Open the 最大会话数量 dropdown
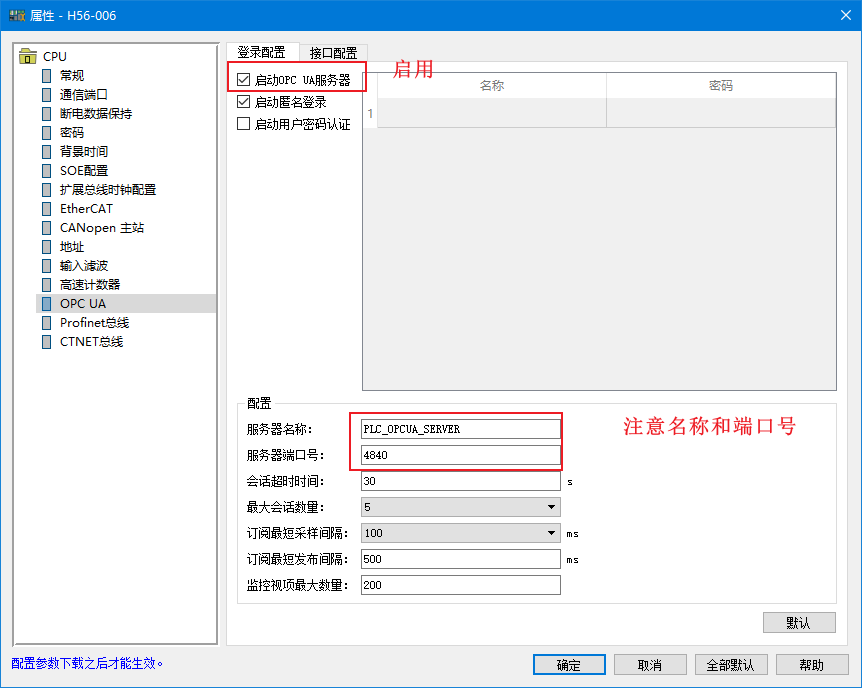 coord(461,507)
